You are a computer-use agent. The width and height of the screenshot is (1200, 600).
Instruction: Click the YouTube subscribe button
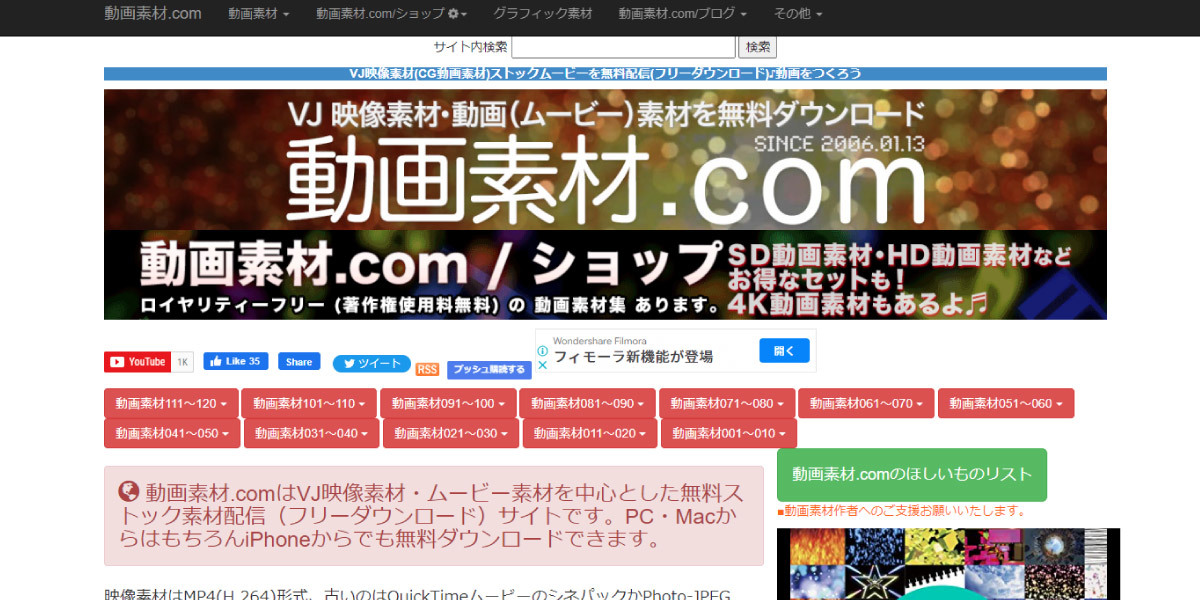138,362
